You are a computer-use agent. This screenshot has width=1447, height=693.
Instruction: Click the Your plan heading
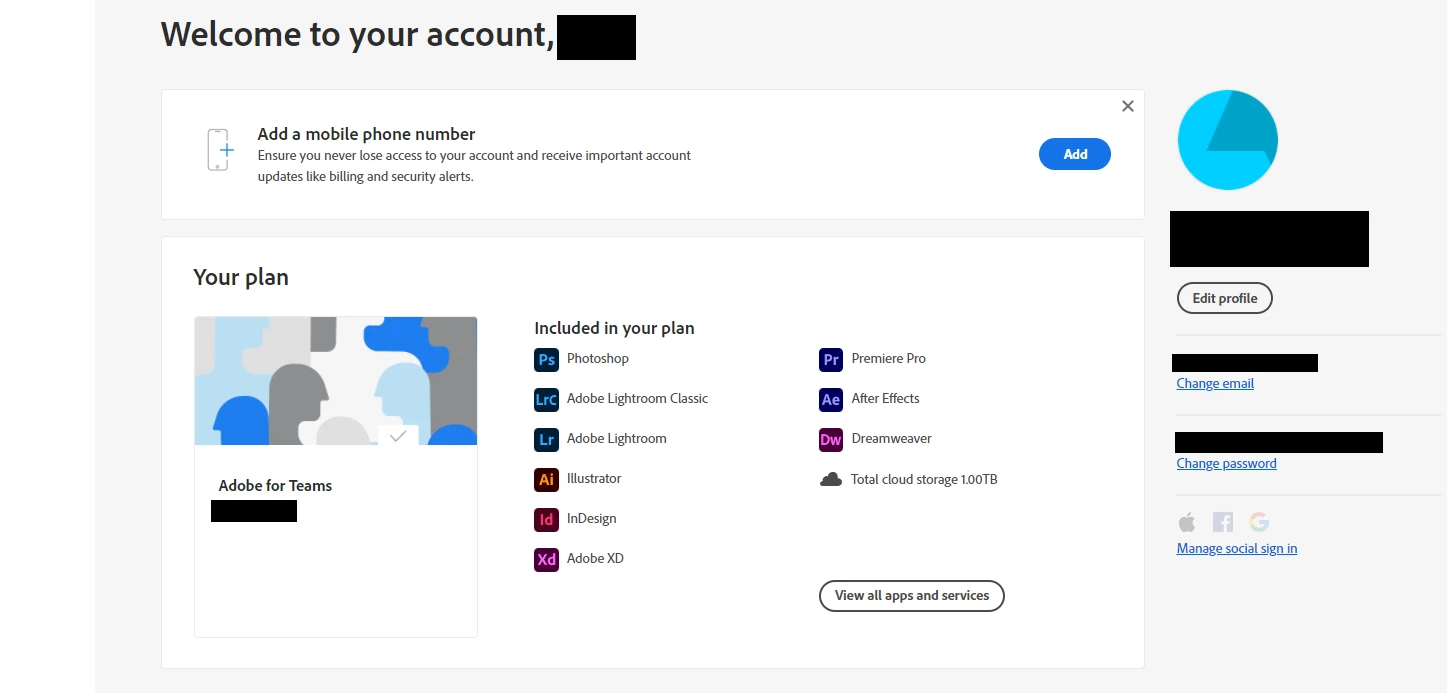[x=241, y=277]
